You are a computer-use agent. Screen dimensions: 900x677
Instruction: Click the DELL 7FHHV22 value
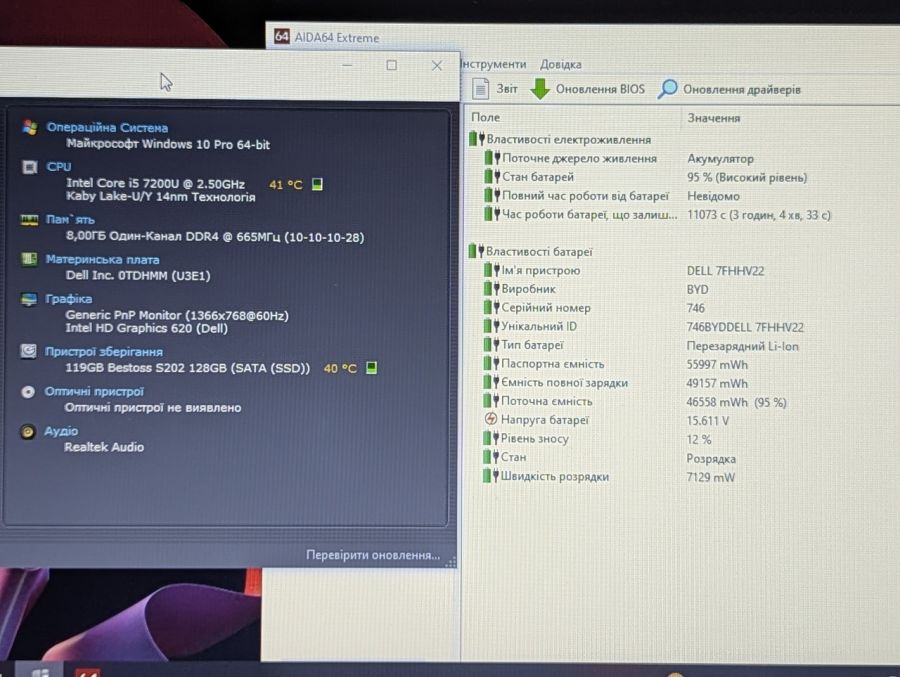tap(726, 271)
